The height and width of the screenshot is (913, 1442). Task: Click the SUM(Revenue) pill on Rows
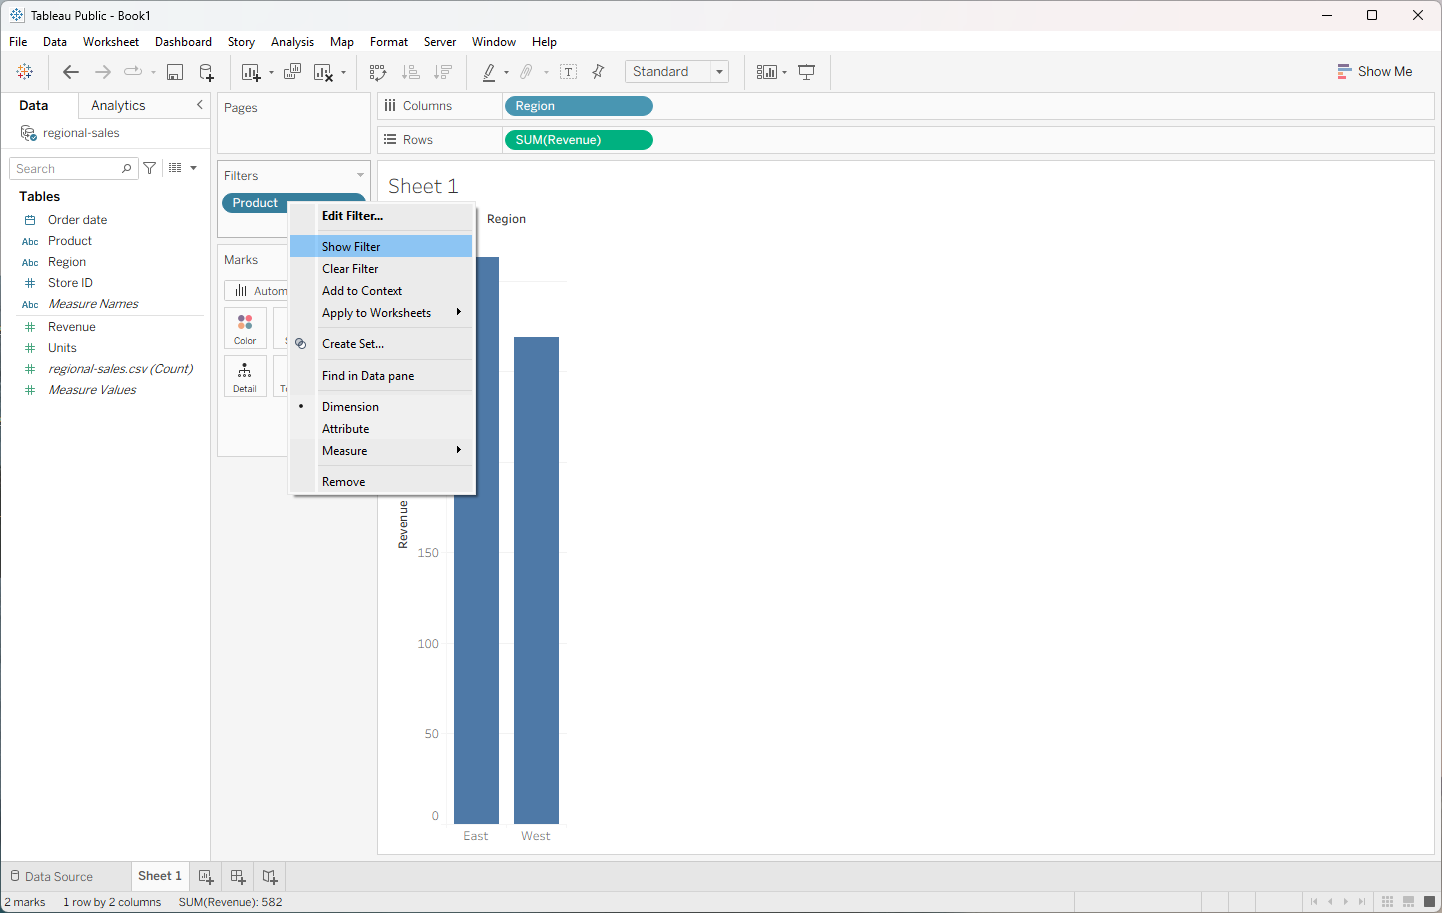(579, 140)
